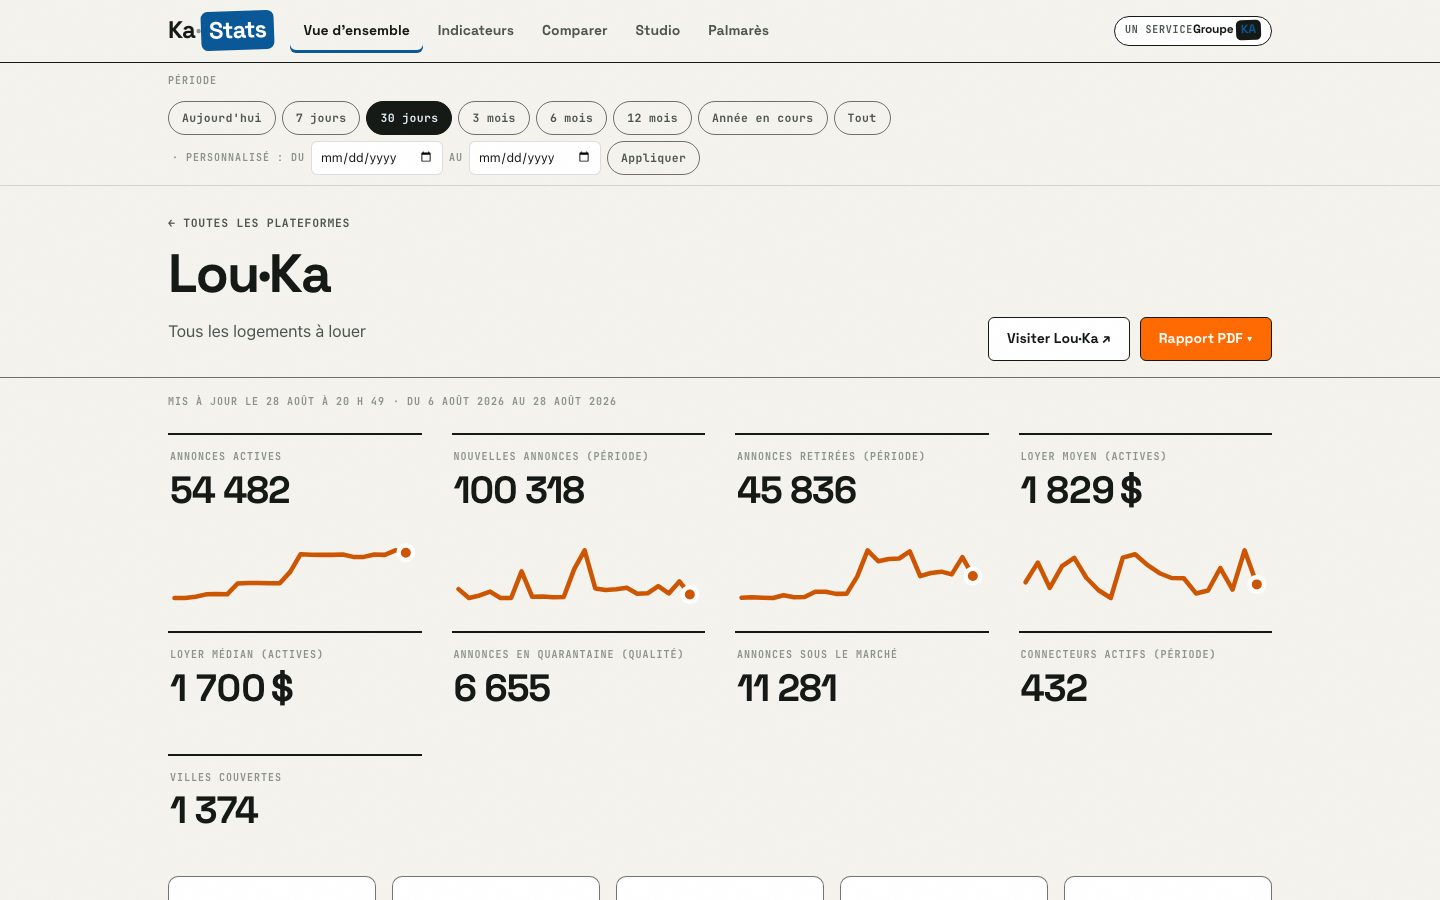Click the Annonces actives sparkline chart
The width and height of the screenshot is (1440, 900).
pyautogui.click(x=292, y=575)
